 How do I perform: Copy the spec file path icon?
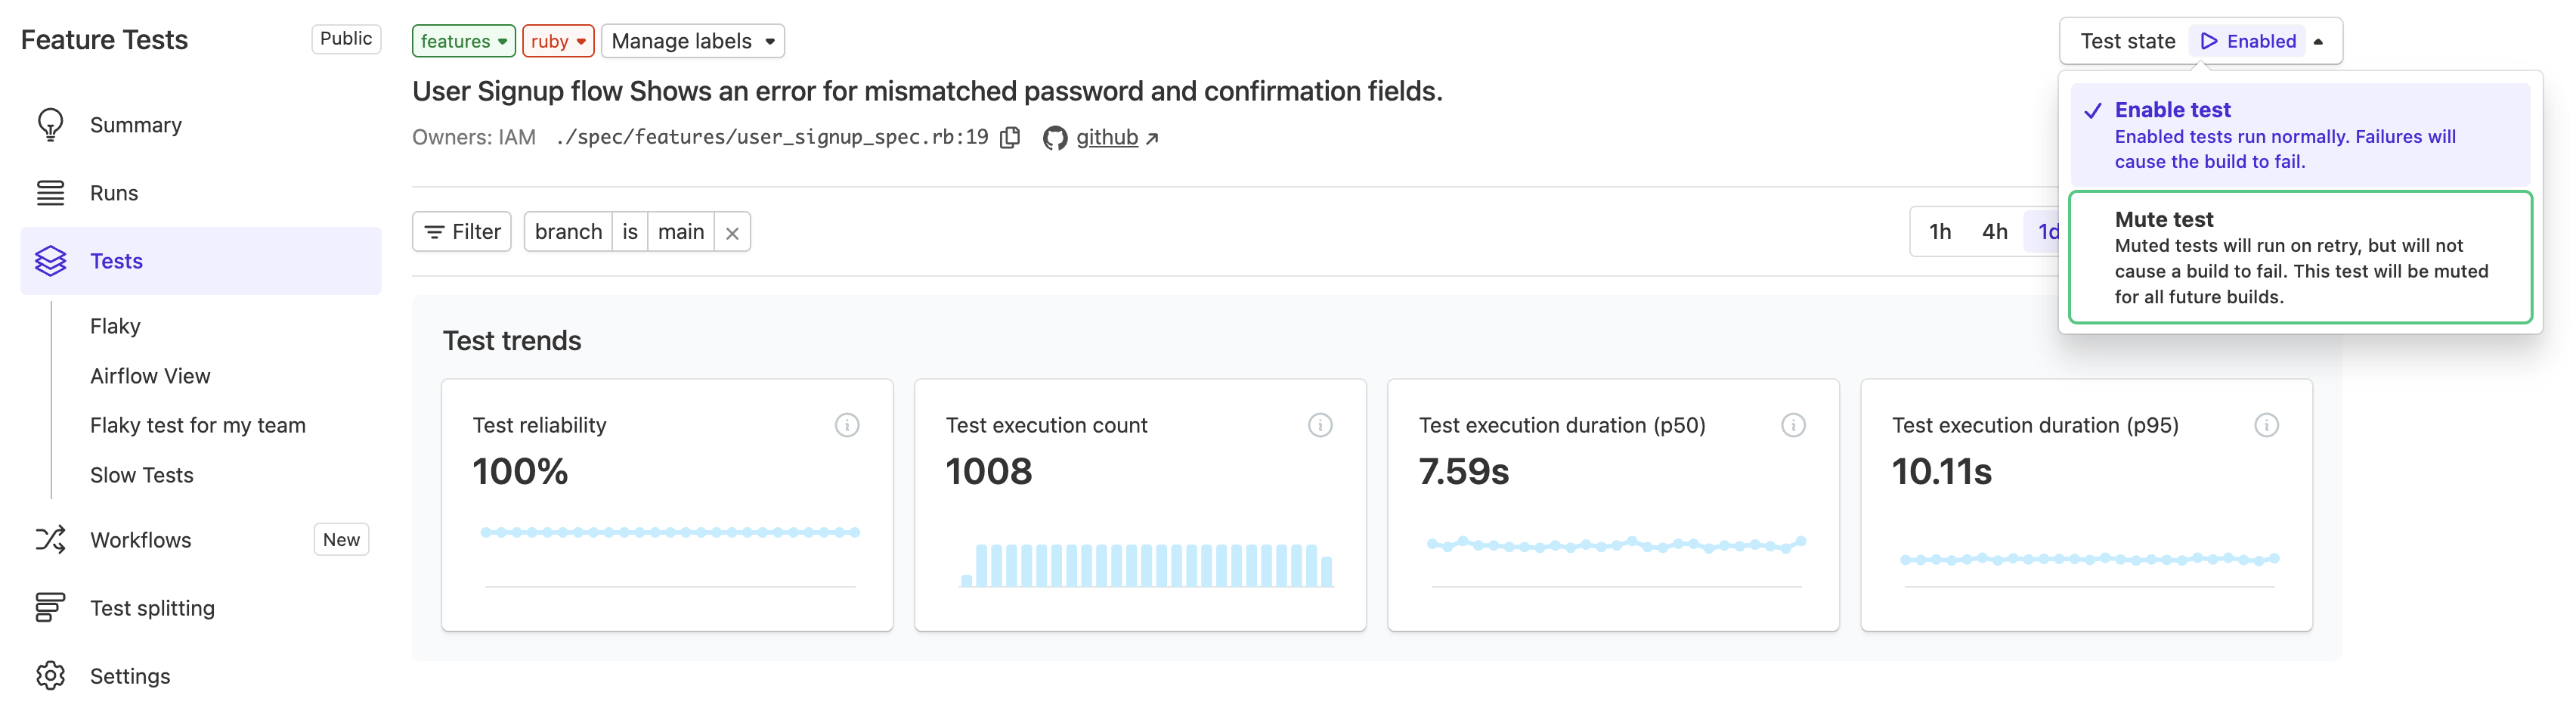1010,138
